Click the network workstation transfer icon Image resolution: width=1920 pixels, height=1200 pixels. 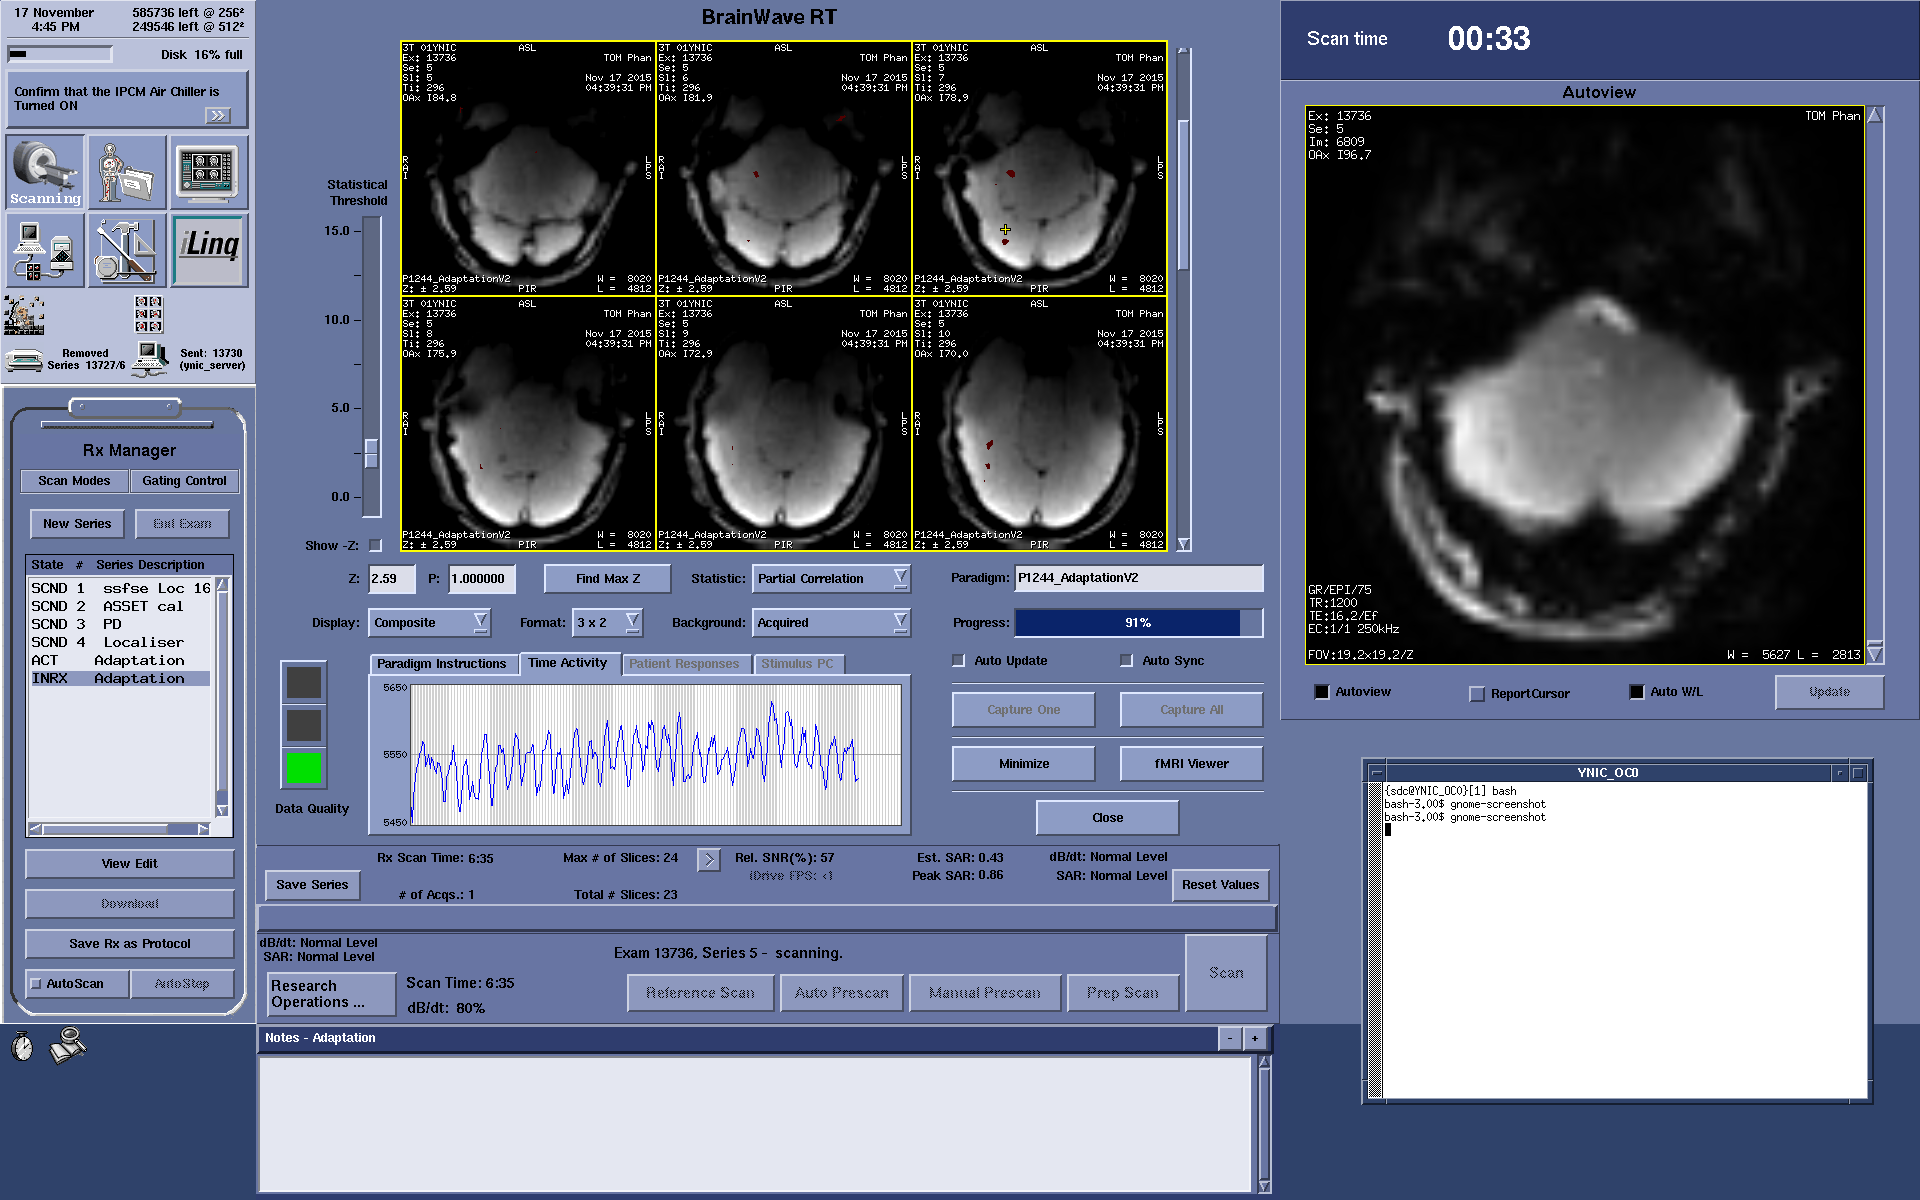coord(45,250)
